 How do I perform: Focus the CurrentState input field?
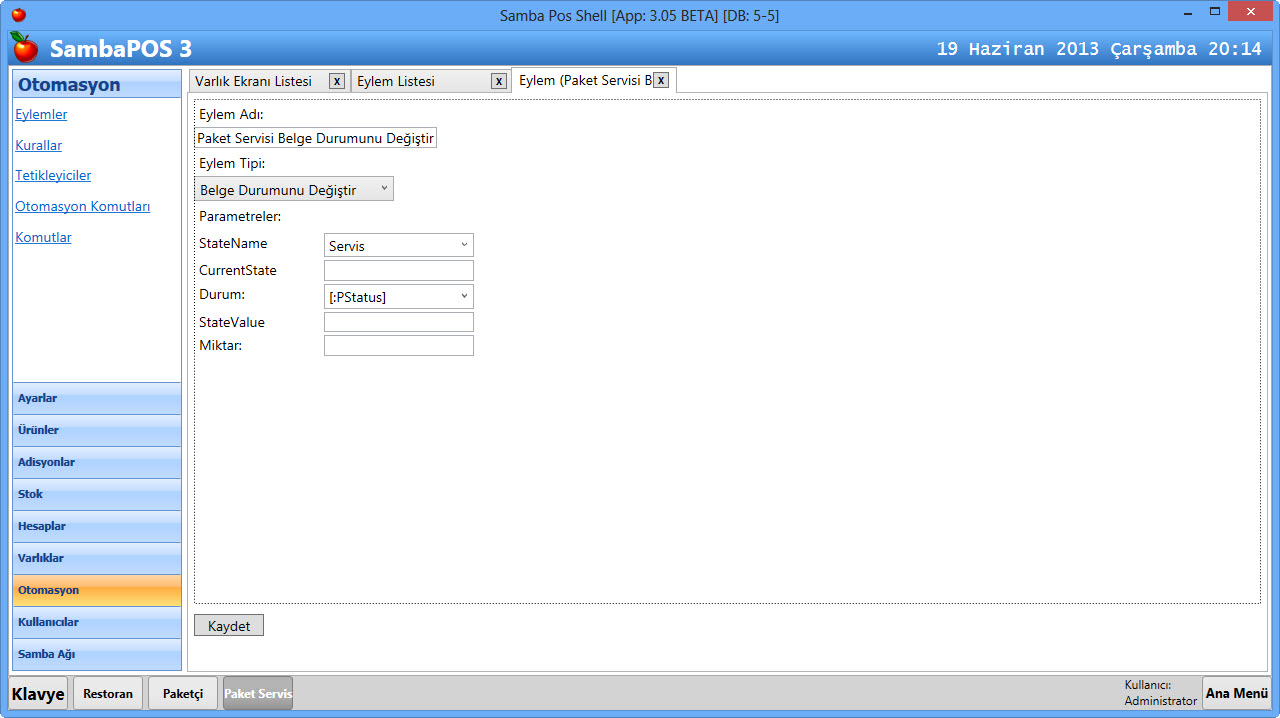[x=398, y=271]
